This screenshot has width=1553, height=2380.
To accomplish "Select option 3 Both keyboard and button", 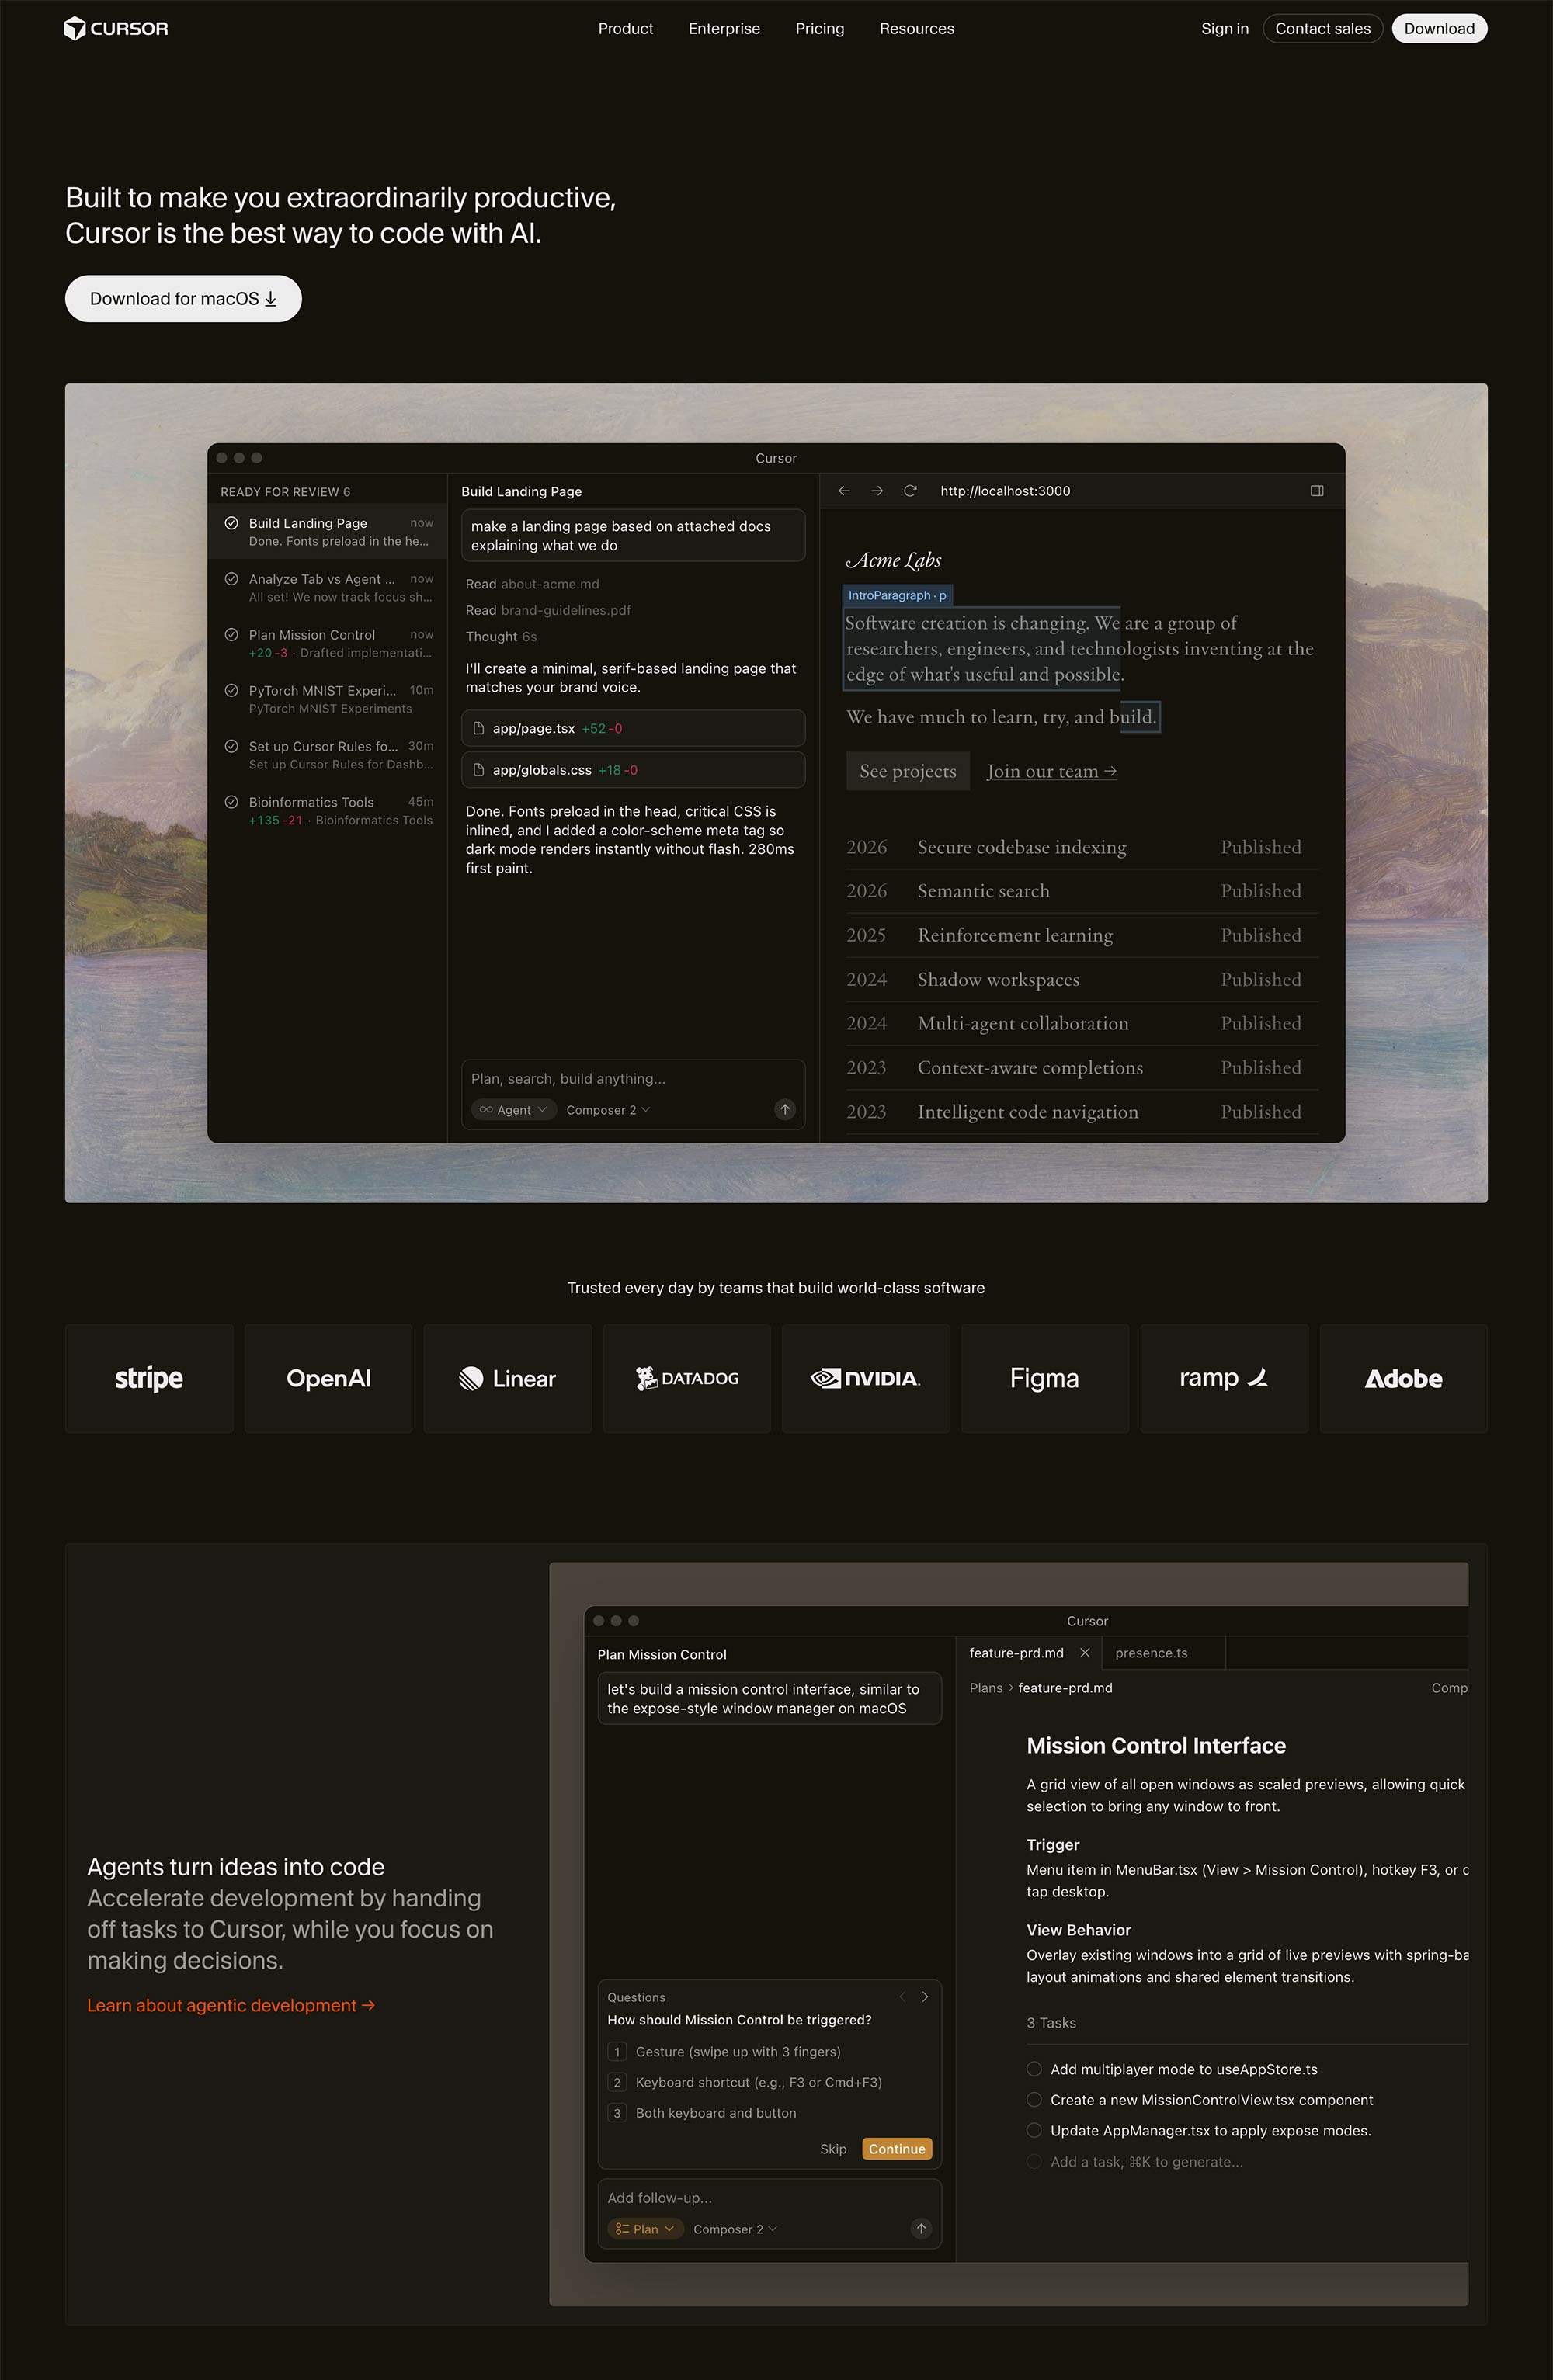I will coord(703,2112).
